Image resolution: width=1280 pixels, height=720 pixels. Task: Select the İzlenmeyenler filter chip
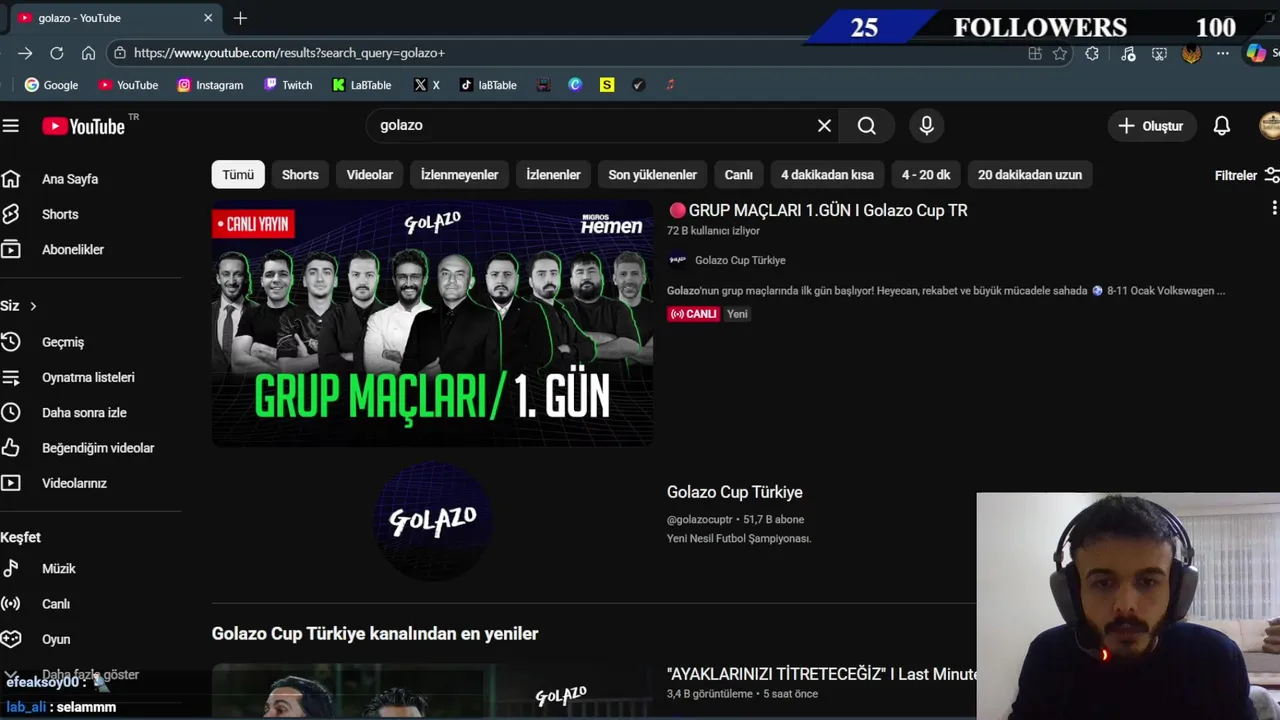coord(459,175)
